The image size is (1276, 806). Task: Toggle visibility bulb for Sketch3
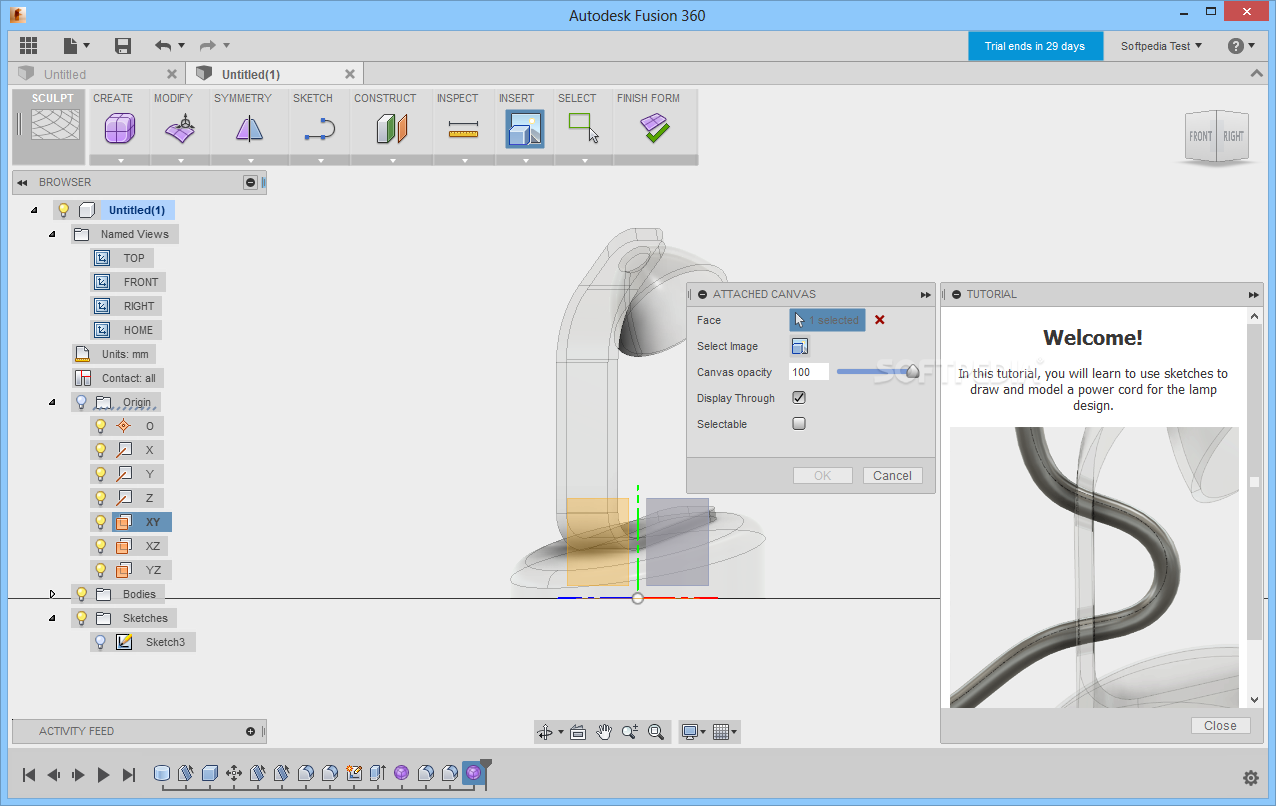coord(100,642)
